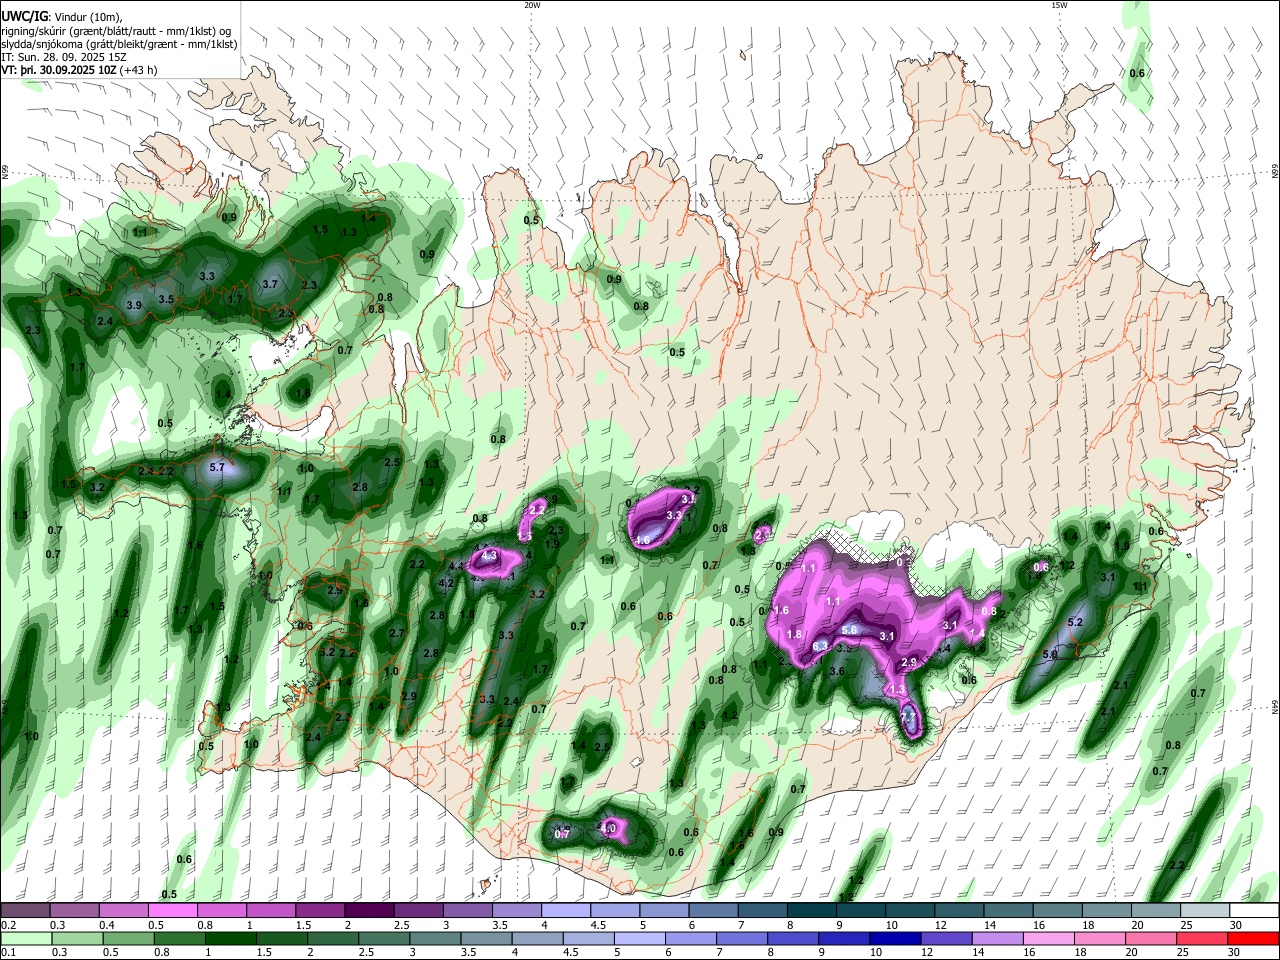Click the '15W' longitude label
This screenshot has width=1280, height=960.
tap(1059, 5)
